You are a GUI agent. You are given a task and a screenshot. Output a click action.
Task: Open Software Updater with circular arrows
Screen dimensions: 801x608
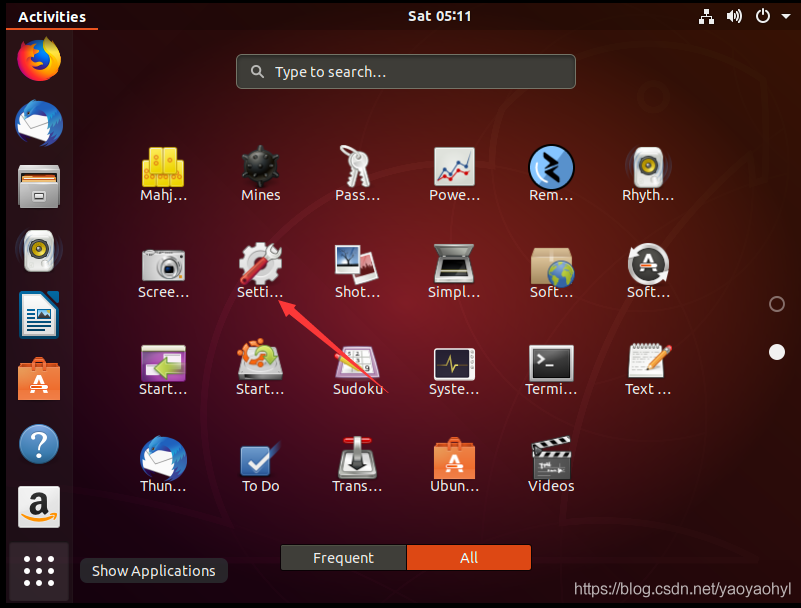point(648,271)
